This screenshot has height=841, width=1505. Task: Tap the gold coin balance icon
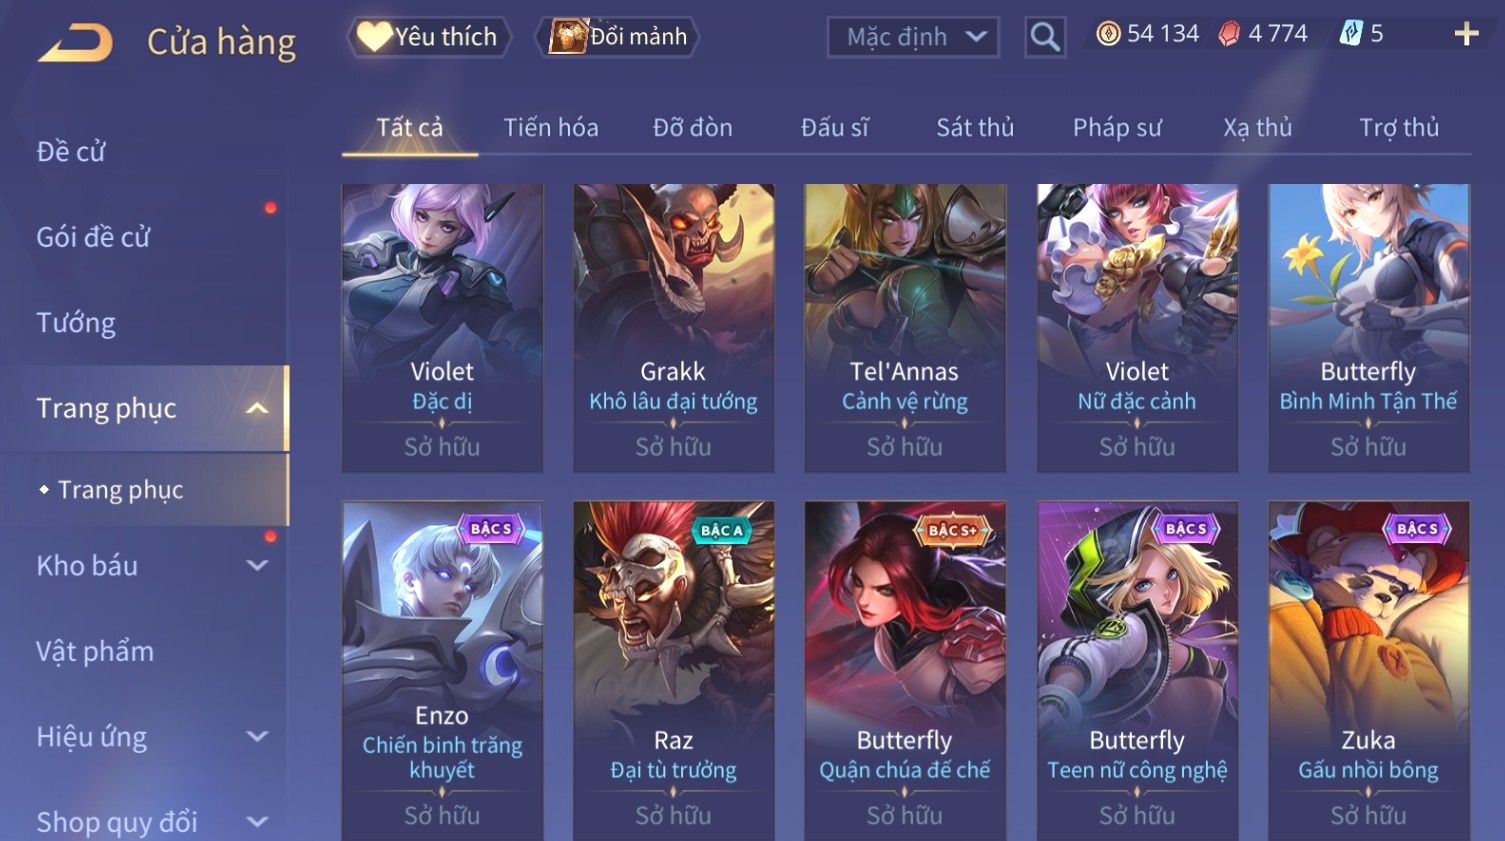click(x=1108, y=34)
